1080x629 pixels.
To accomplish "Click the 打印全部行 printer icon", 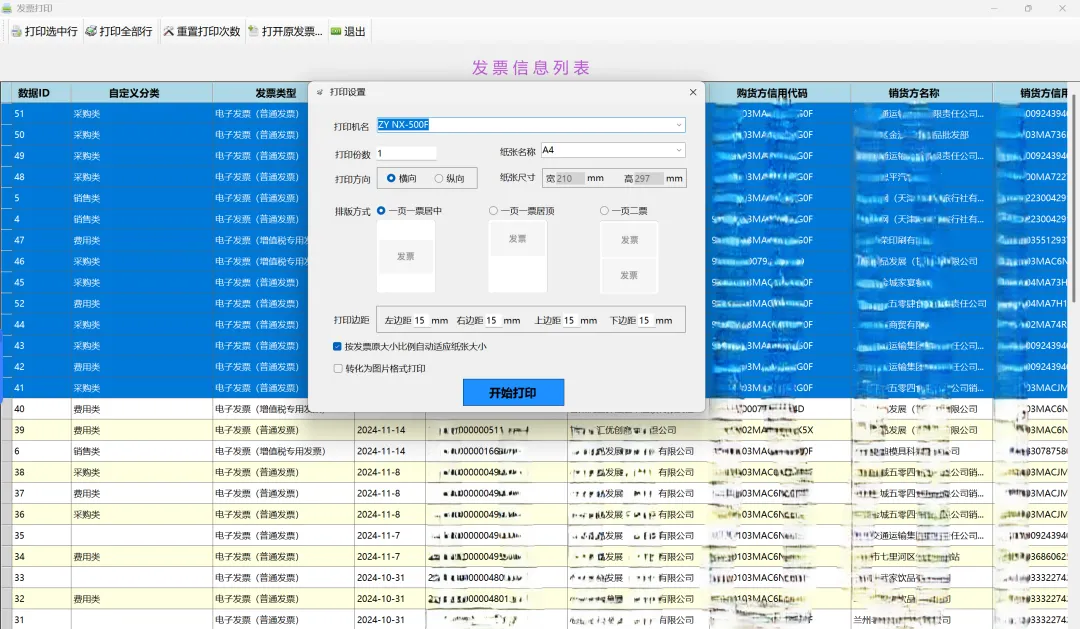I will tap(91, 32).
